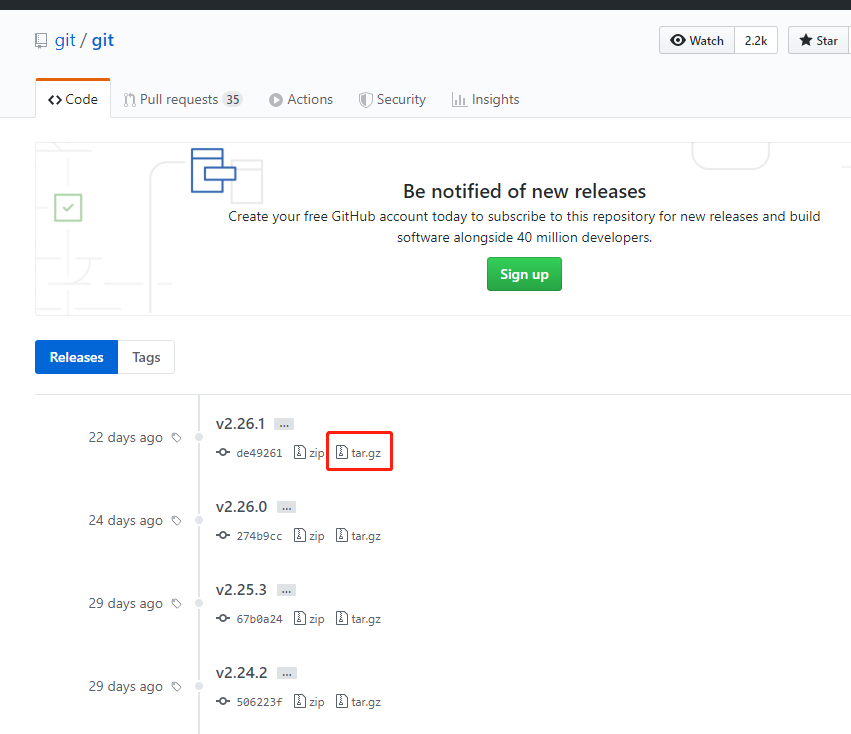
Task: Click the Star button
Action: tap(819, 40)
